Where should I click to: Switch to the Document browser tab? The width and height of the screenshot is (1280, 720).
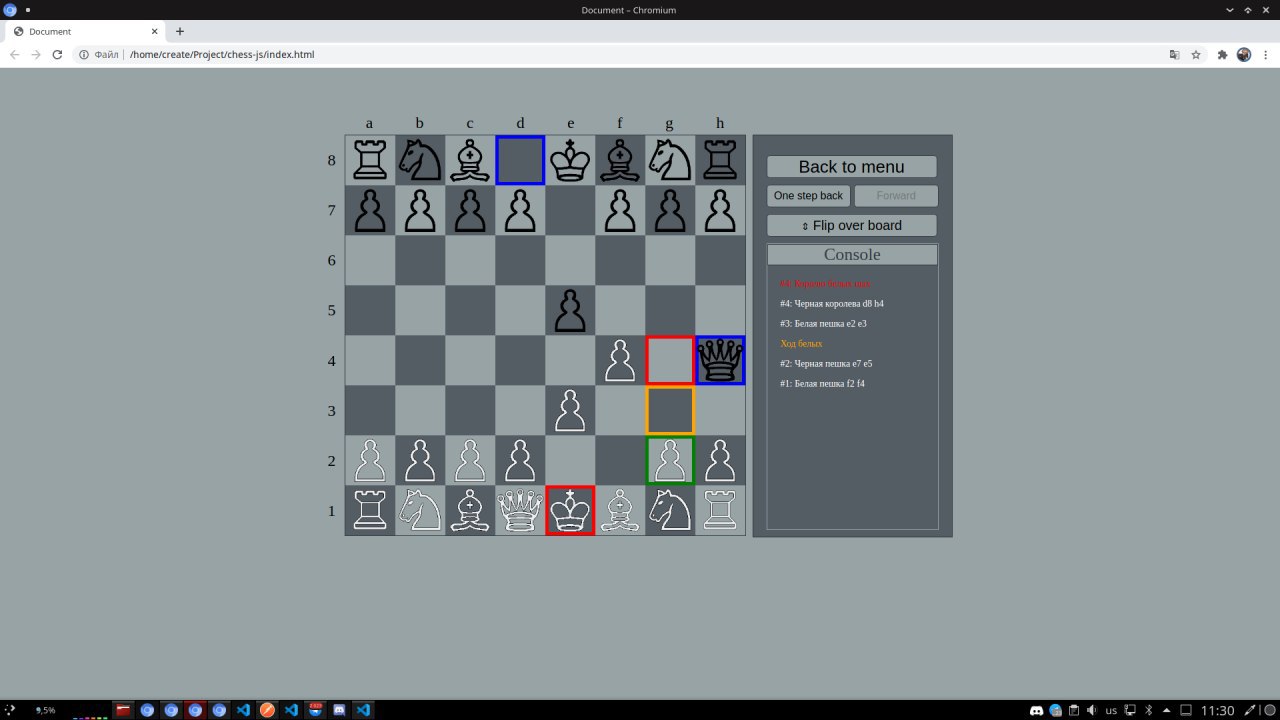(82, 31)
